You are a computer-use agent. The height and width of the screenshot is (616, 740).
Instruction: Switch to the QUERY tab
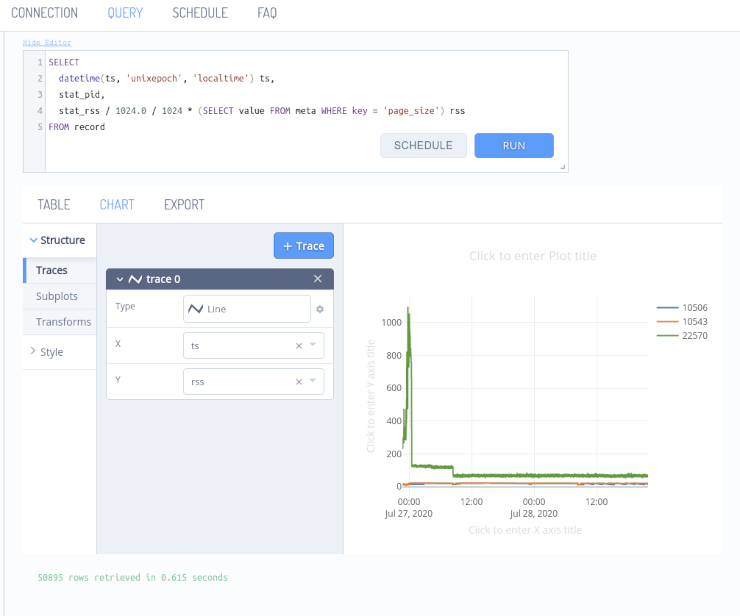125,13
